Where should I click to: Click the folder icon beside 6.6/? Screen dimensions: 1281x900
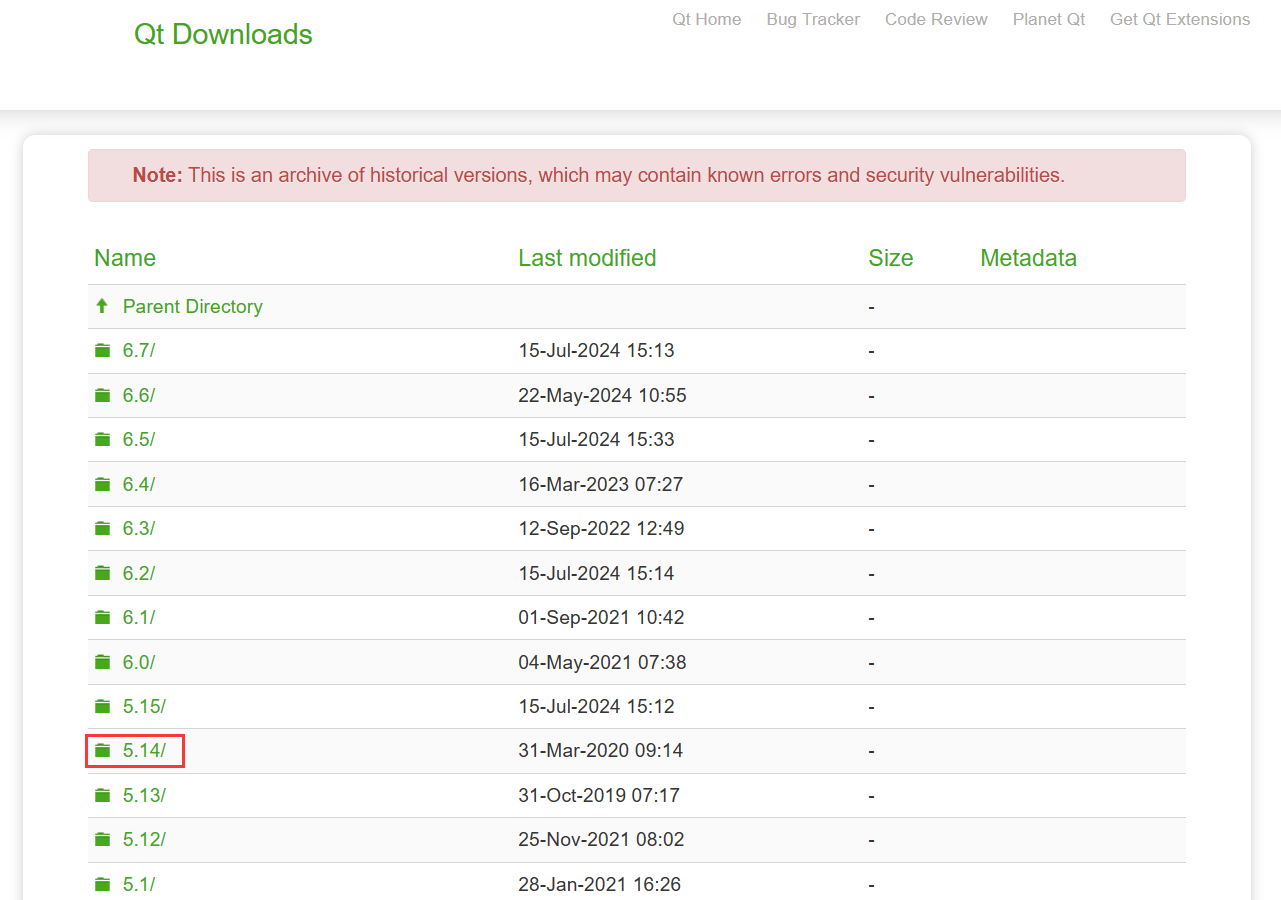[x=102, y=395]
